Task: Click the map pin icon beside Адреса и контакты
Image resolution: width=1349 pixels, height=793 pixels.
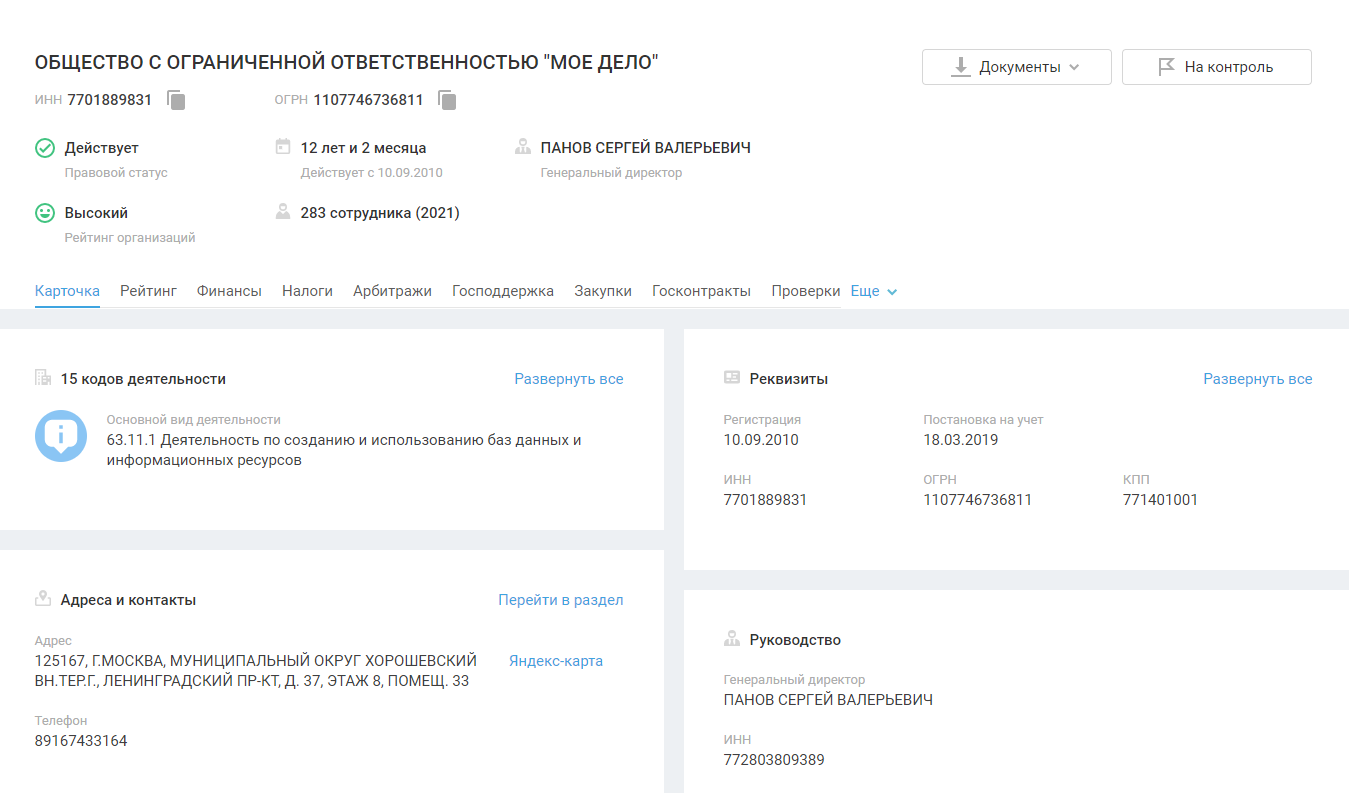Action: (x=43, y=599)
